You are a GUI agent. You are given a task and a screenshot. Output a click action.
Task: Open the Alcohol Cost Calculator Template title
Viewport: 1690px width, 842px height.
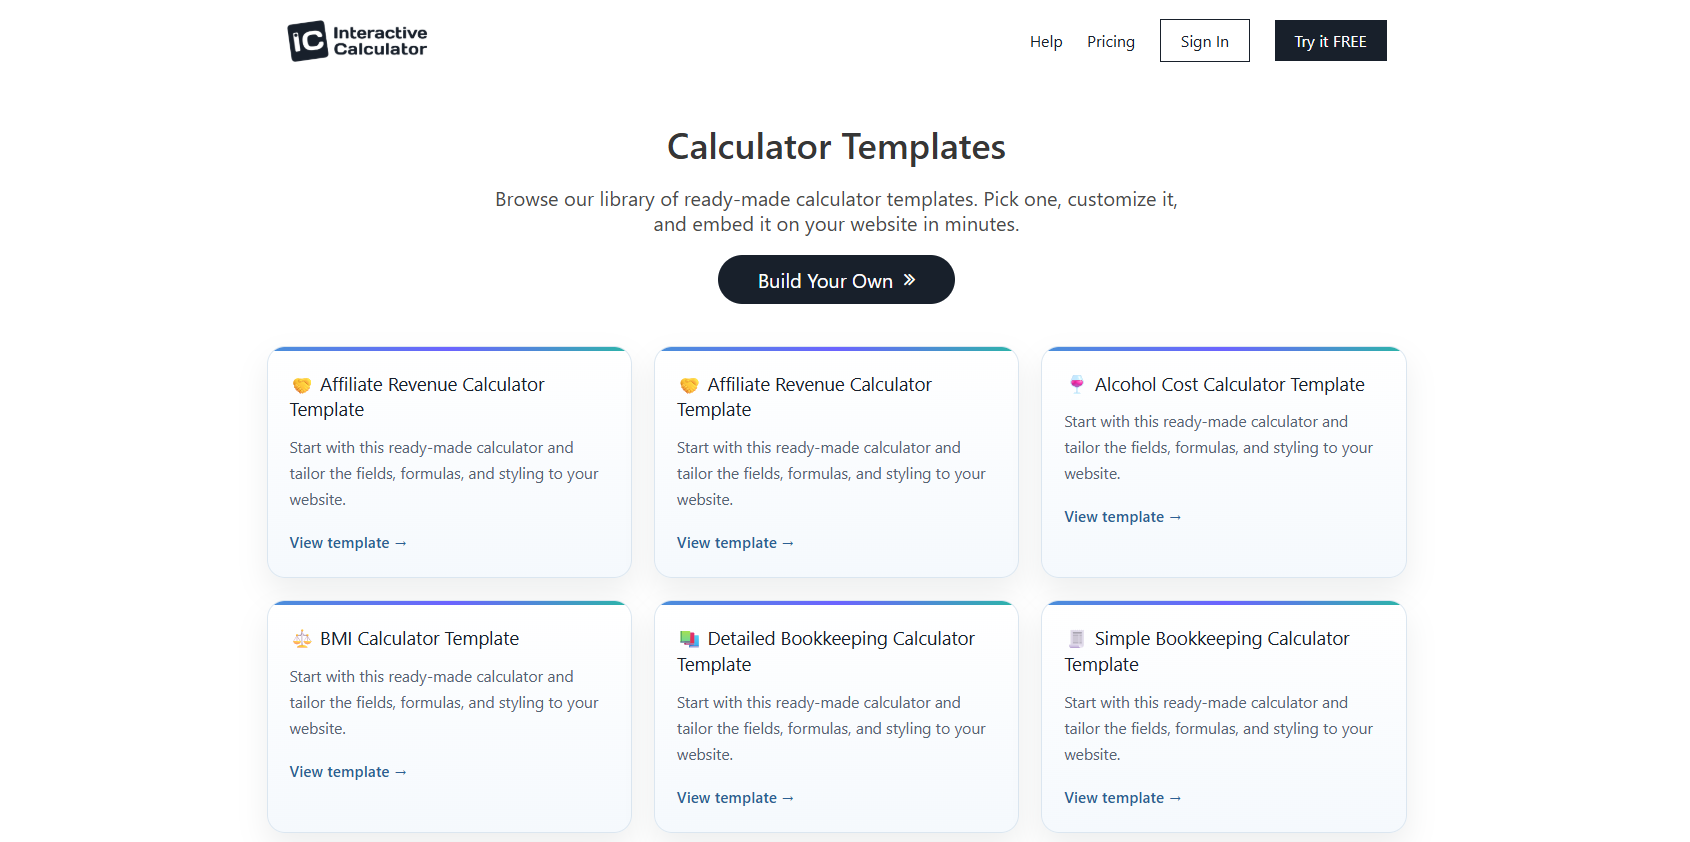point(1229,384)
